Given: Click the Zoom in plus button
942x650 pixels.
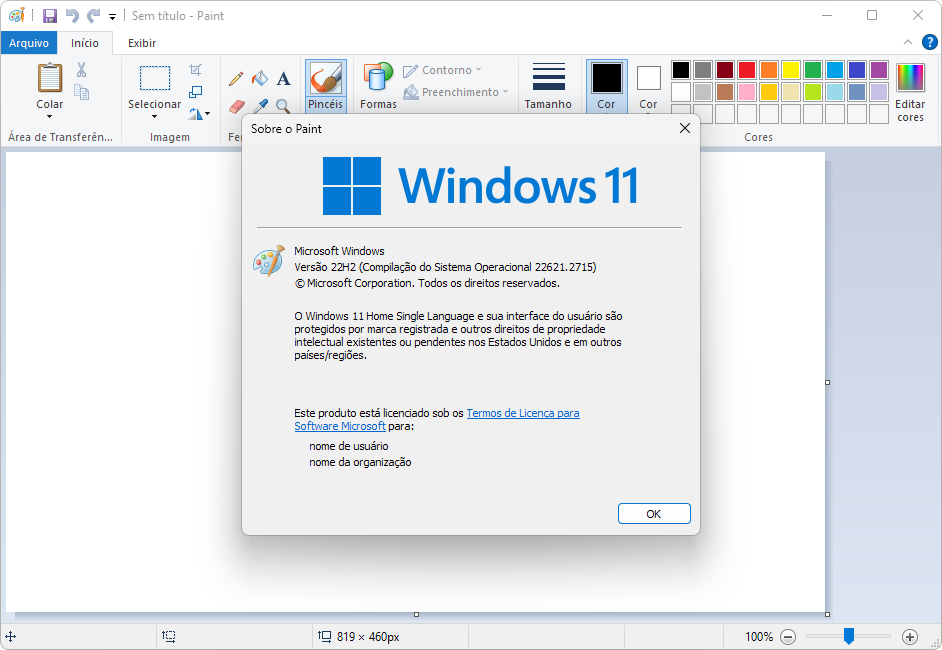Looking at the screenshot, I should coord(910,637).
